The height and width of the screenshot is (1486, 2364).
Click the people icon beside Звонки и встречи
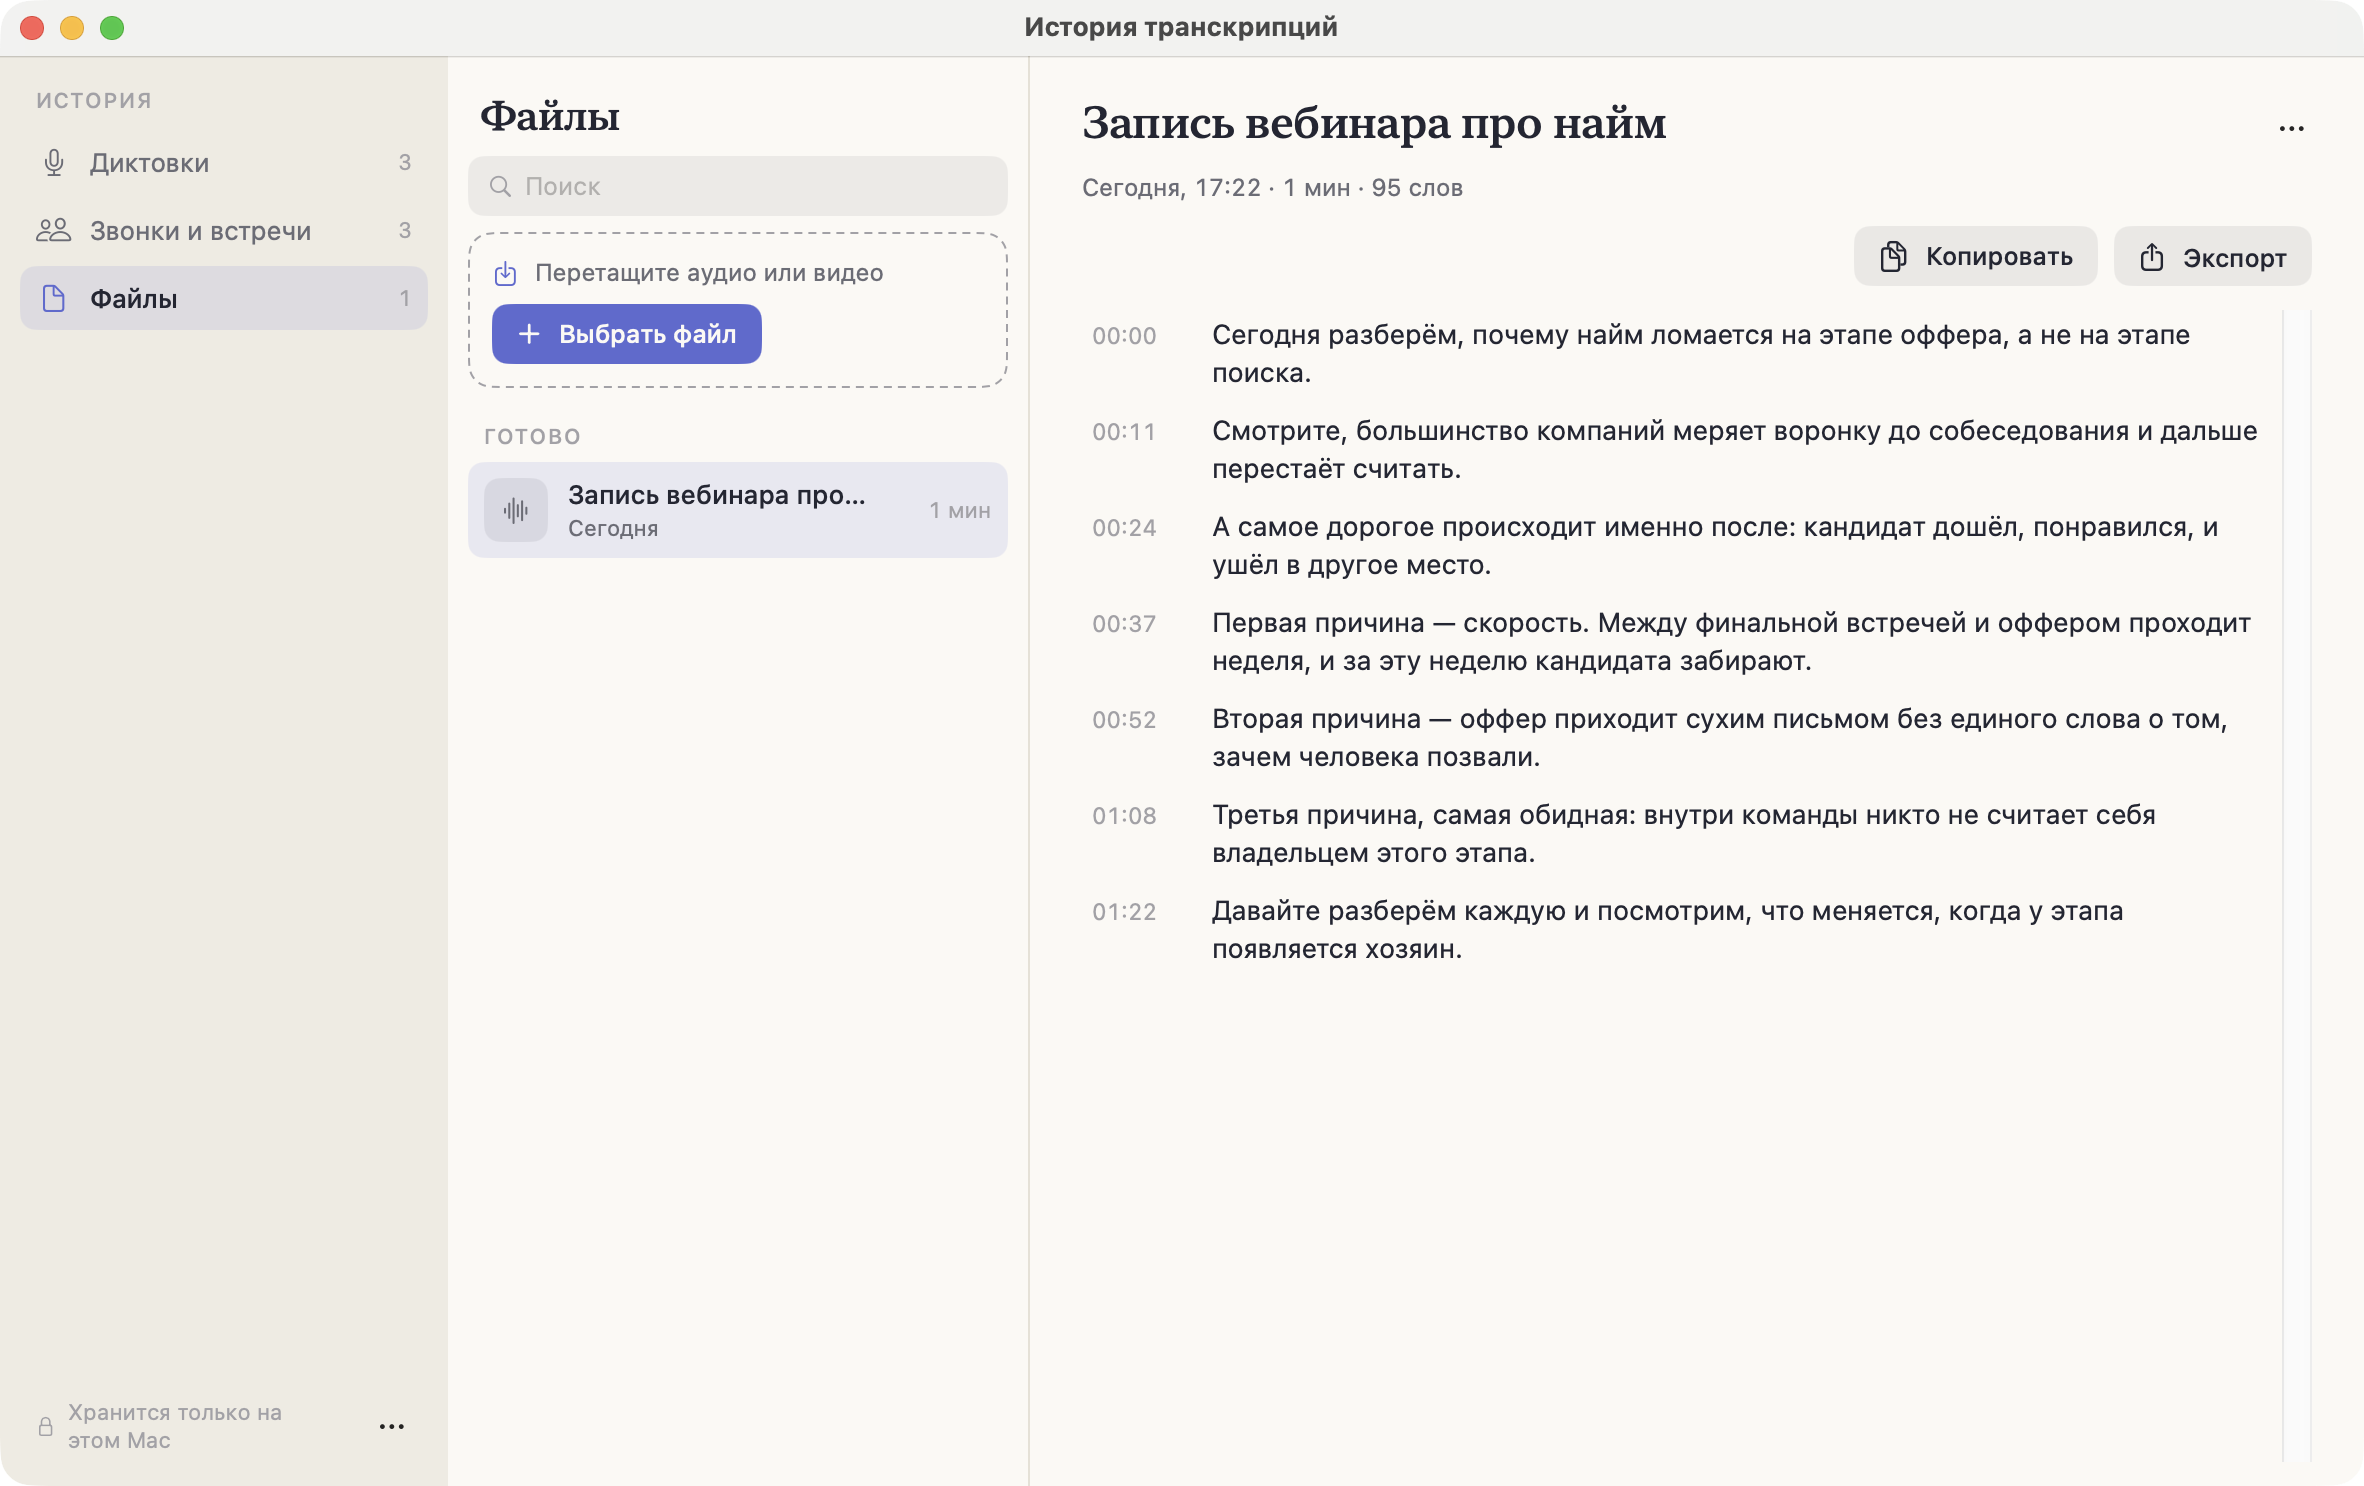tap(54, 230)
